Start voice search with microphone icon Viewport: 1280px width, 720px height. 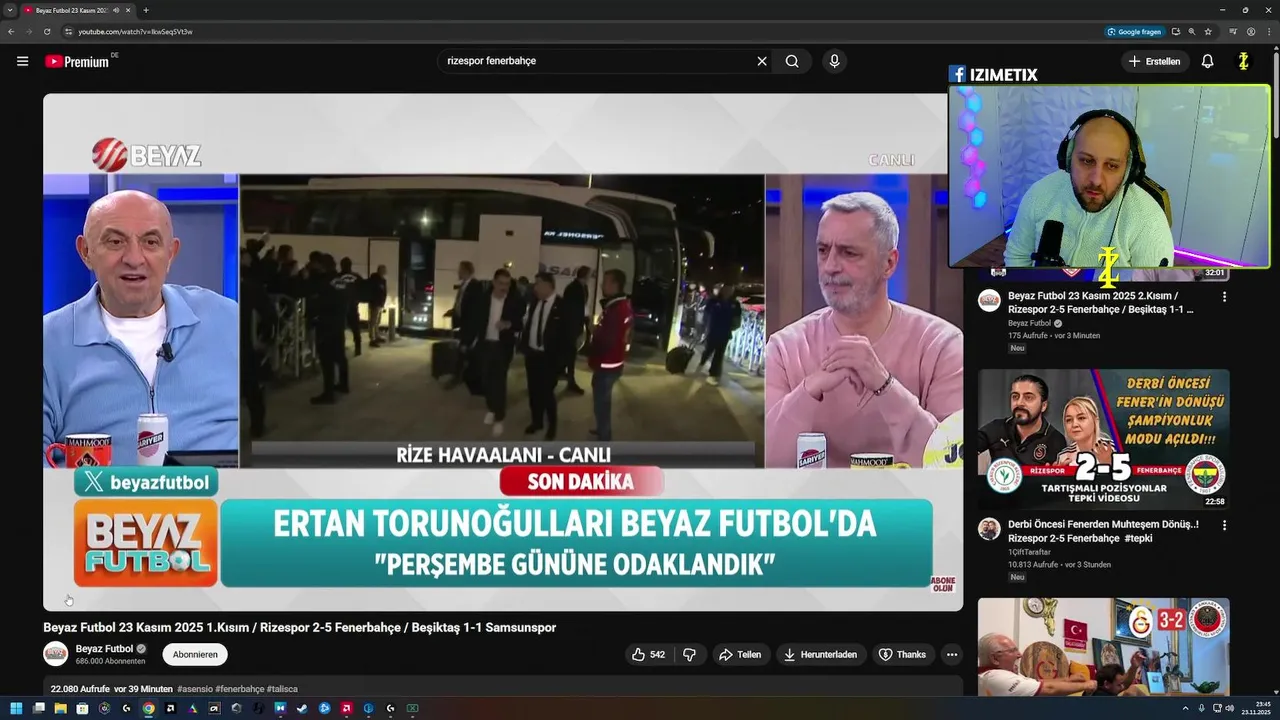(834, 61)
